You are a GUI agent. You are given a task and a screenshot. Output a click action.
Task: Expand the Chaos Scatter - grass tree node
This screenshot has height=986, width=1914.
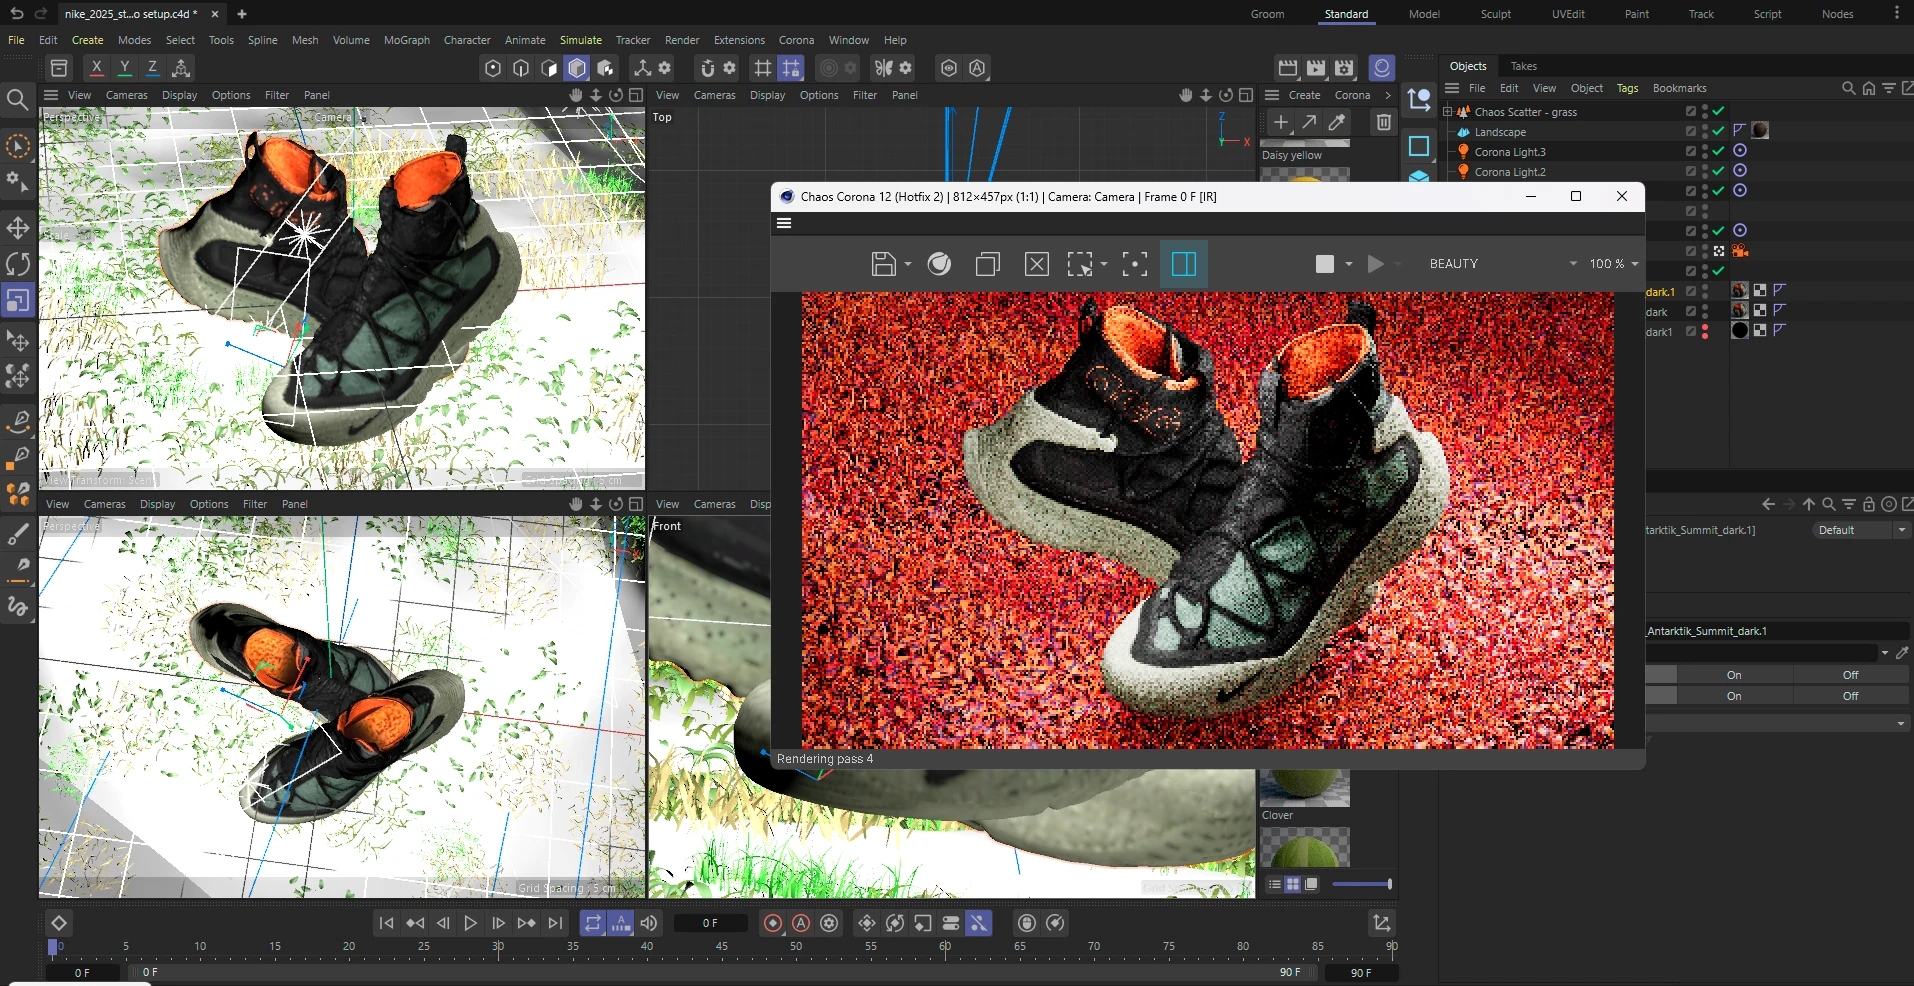coord(1447,112)
